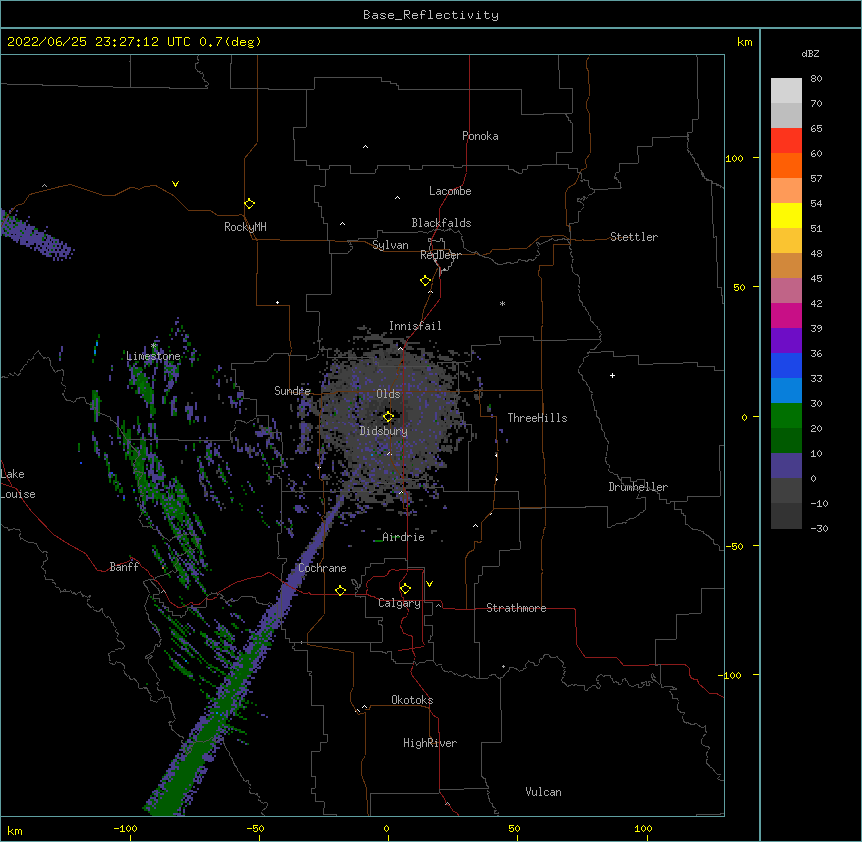The width and height of the screenshot is (862, 842).
Task: Click the HighRiver town label
Action: tap(430, 743)
